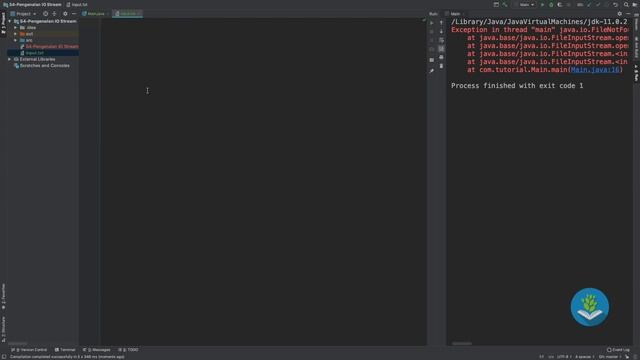Click the Debug (bug) toolbar icon
Viewport: 640px width, 360px height.
[x=551, y=4]
